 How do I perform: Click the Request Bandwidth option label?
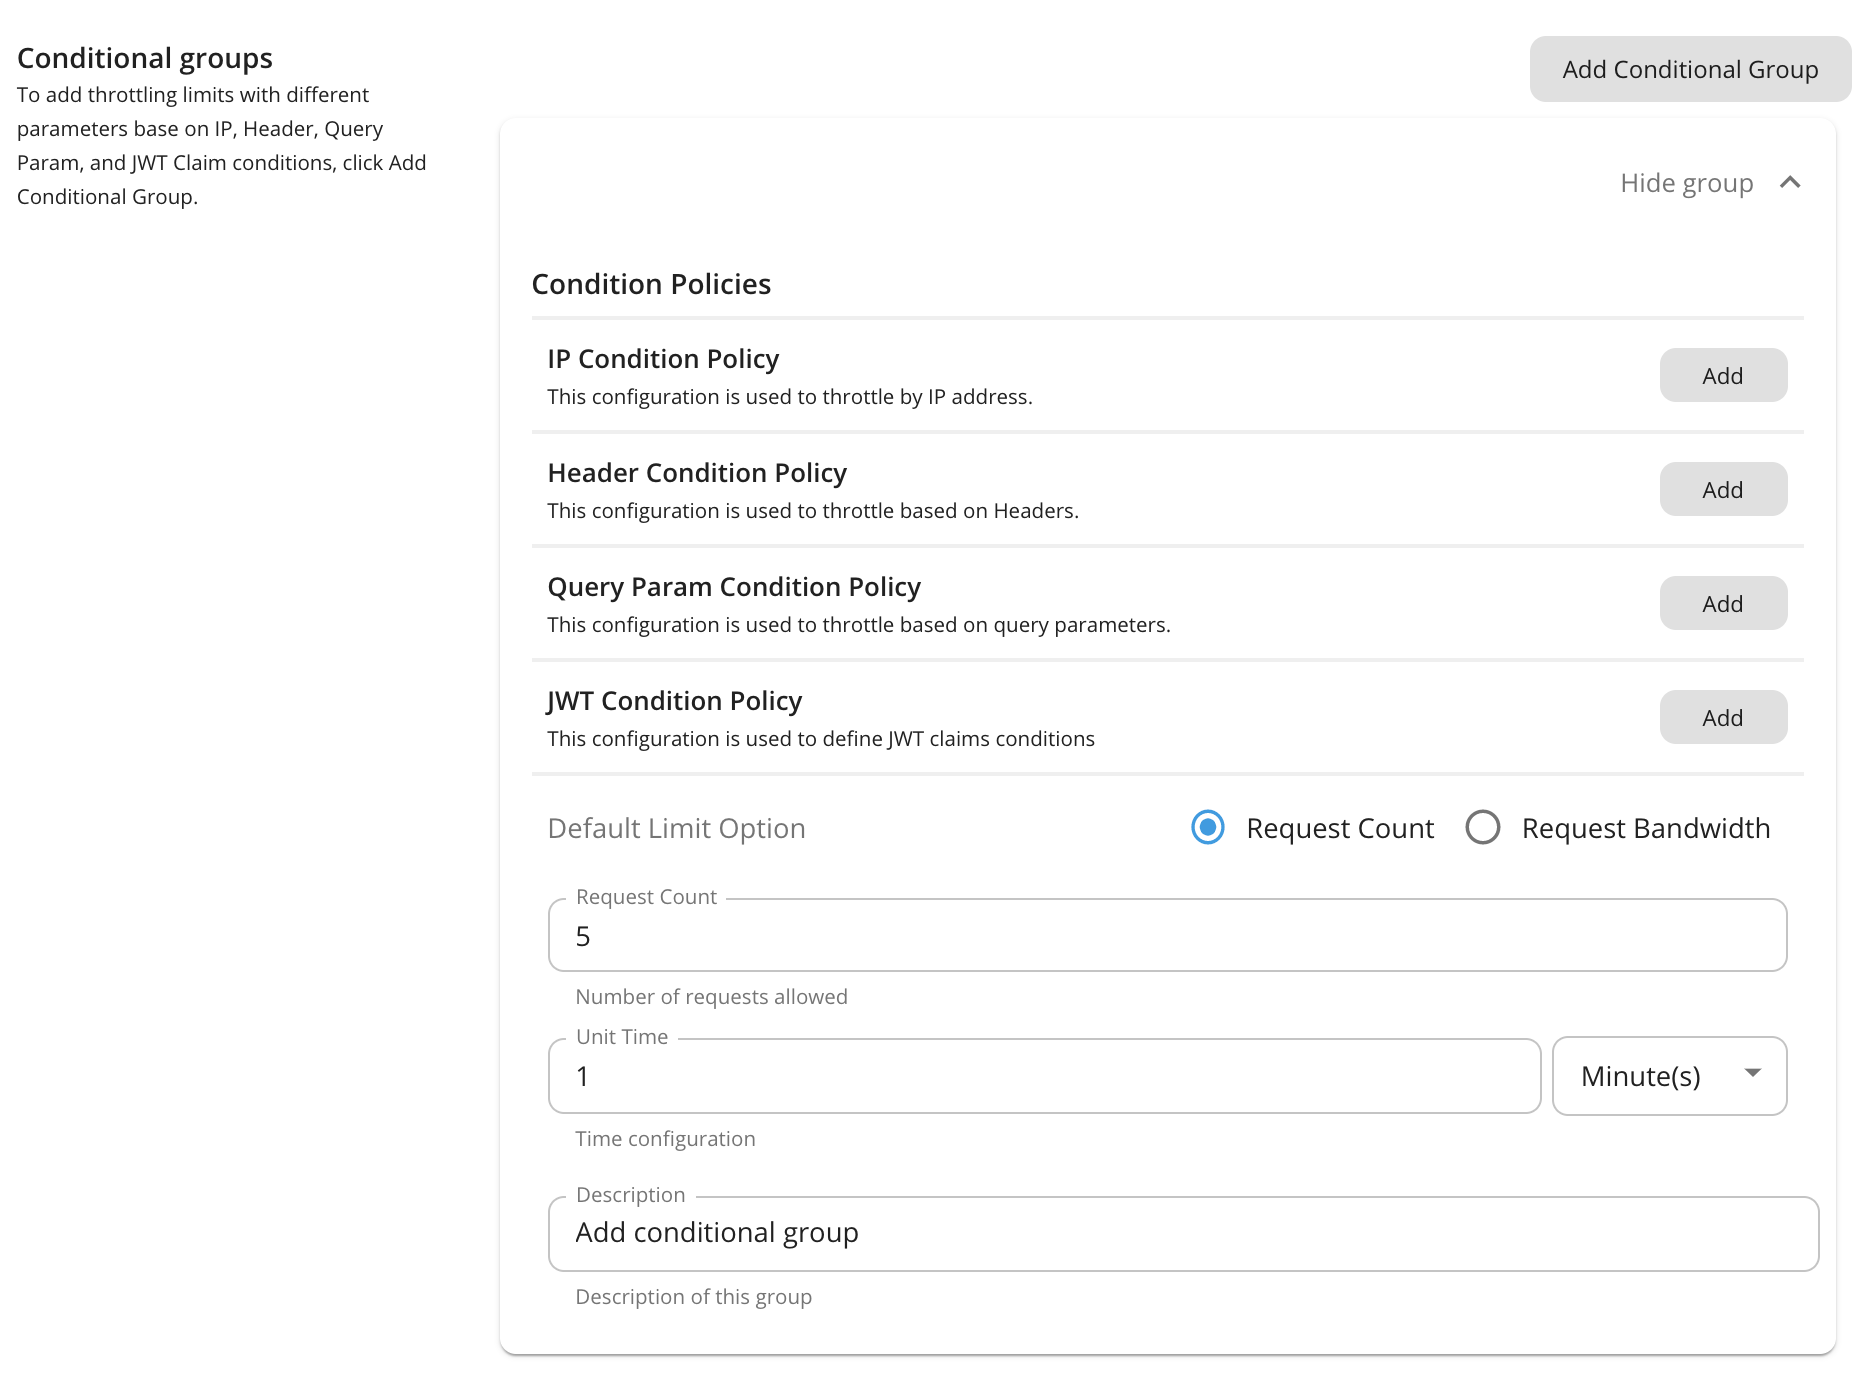click(1645, 828)
